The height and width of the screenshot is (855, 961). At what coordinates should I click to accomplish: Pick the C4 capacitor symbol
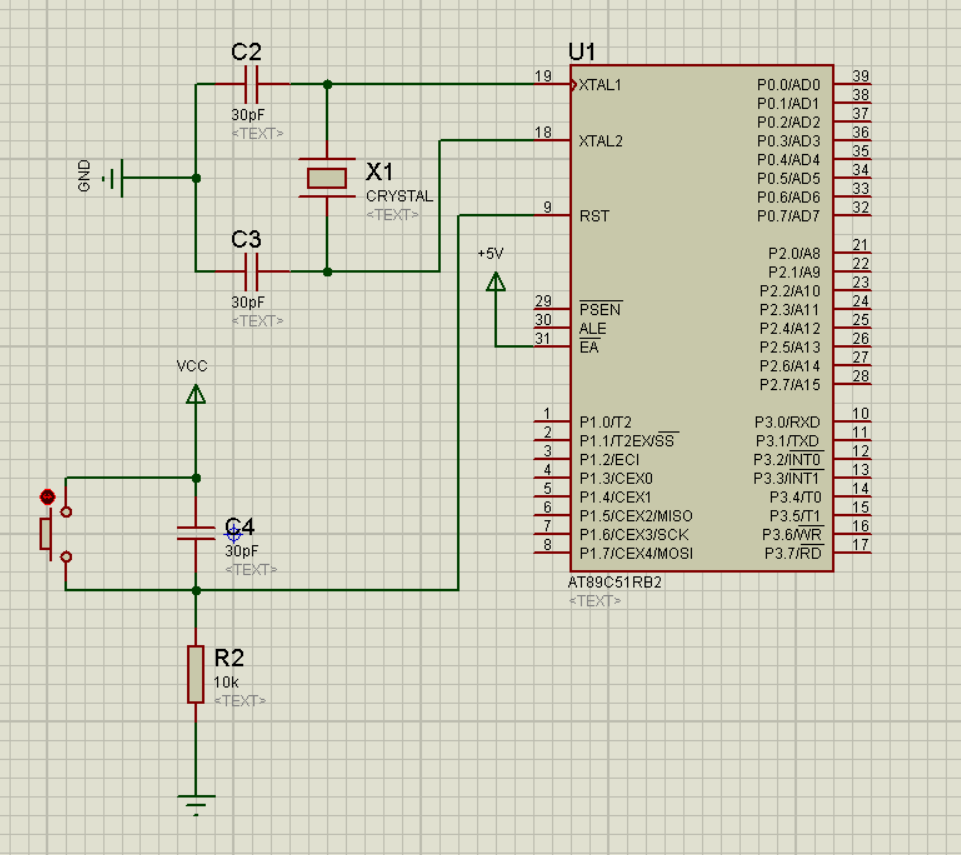point(196,532)
